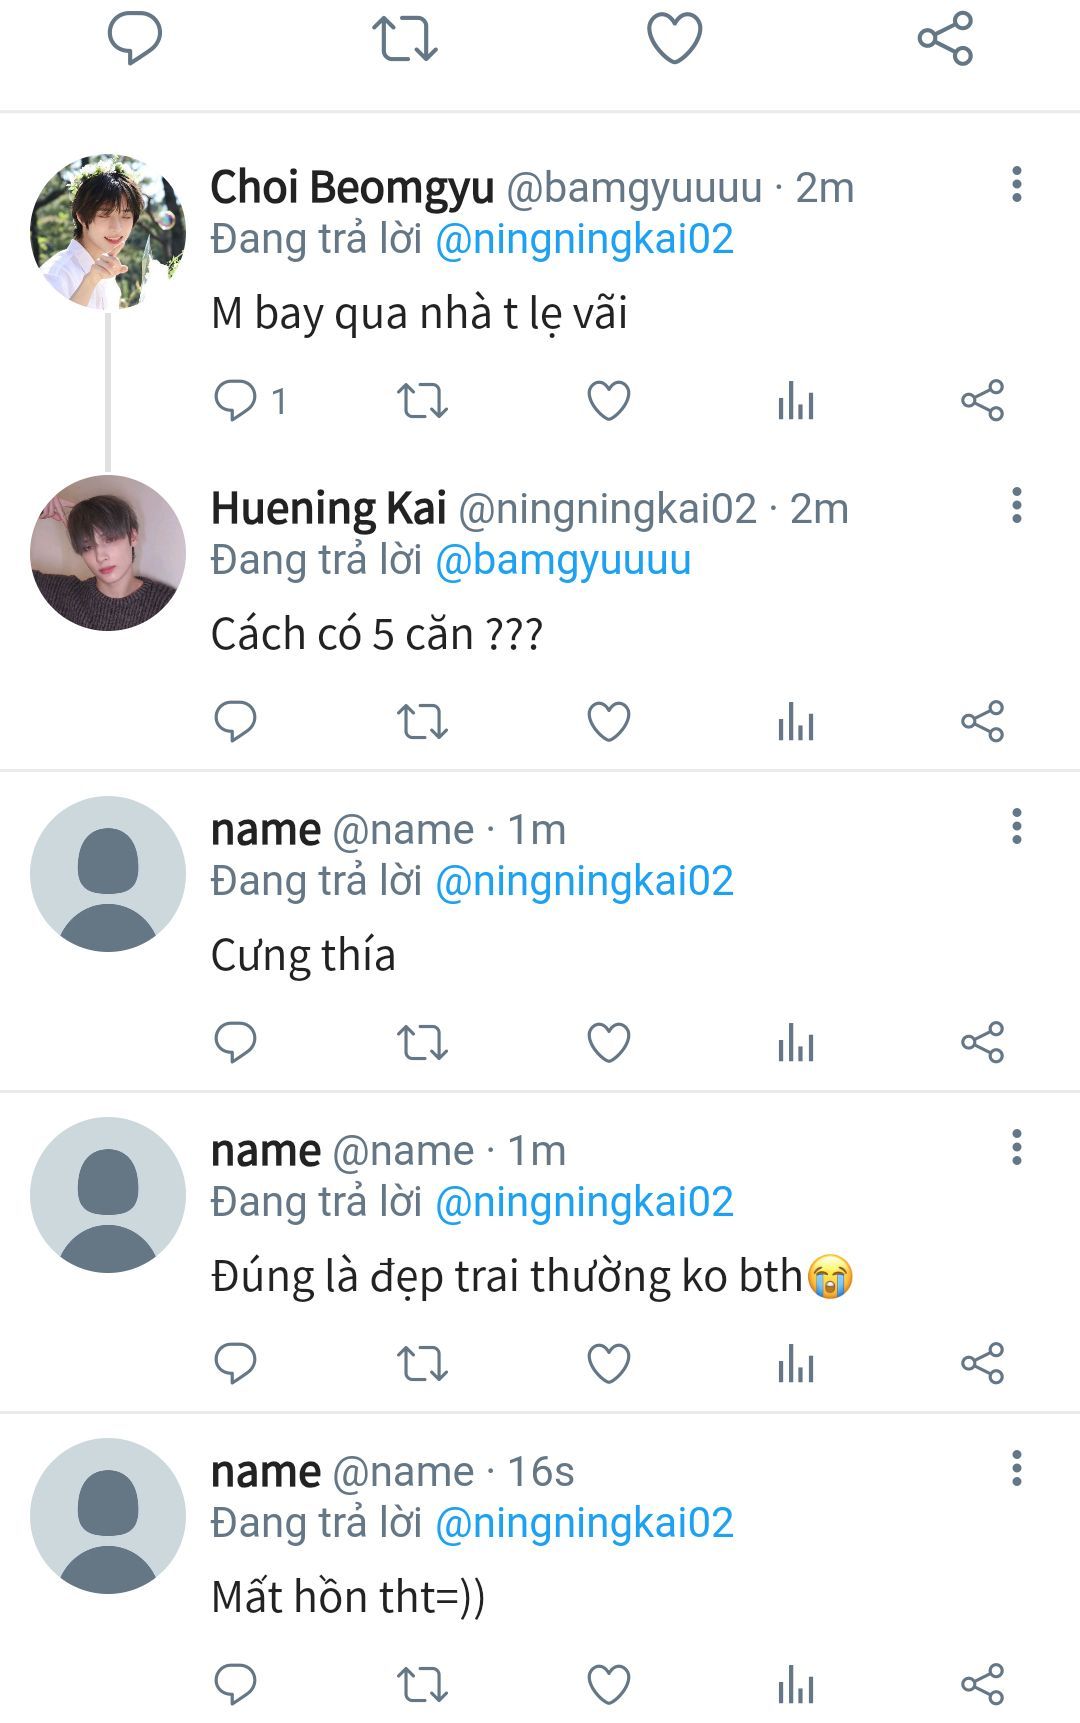The image size is (1080, 1723).
Task: View analytics for "Mất hồn tht" reply
Action: pyautogui.click(x=796, y=1684)
